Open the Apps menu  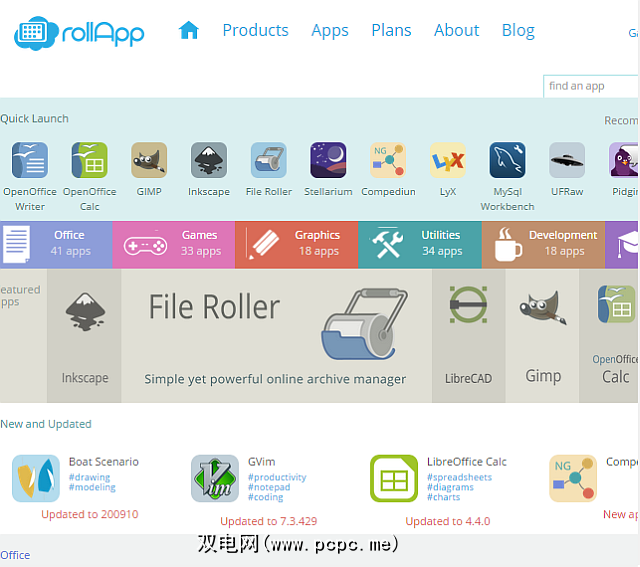point(330,31)
